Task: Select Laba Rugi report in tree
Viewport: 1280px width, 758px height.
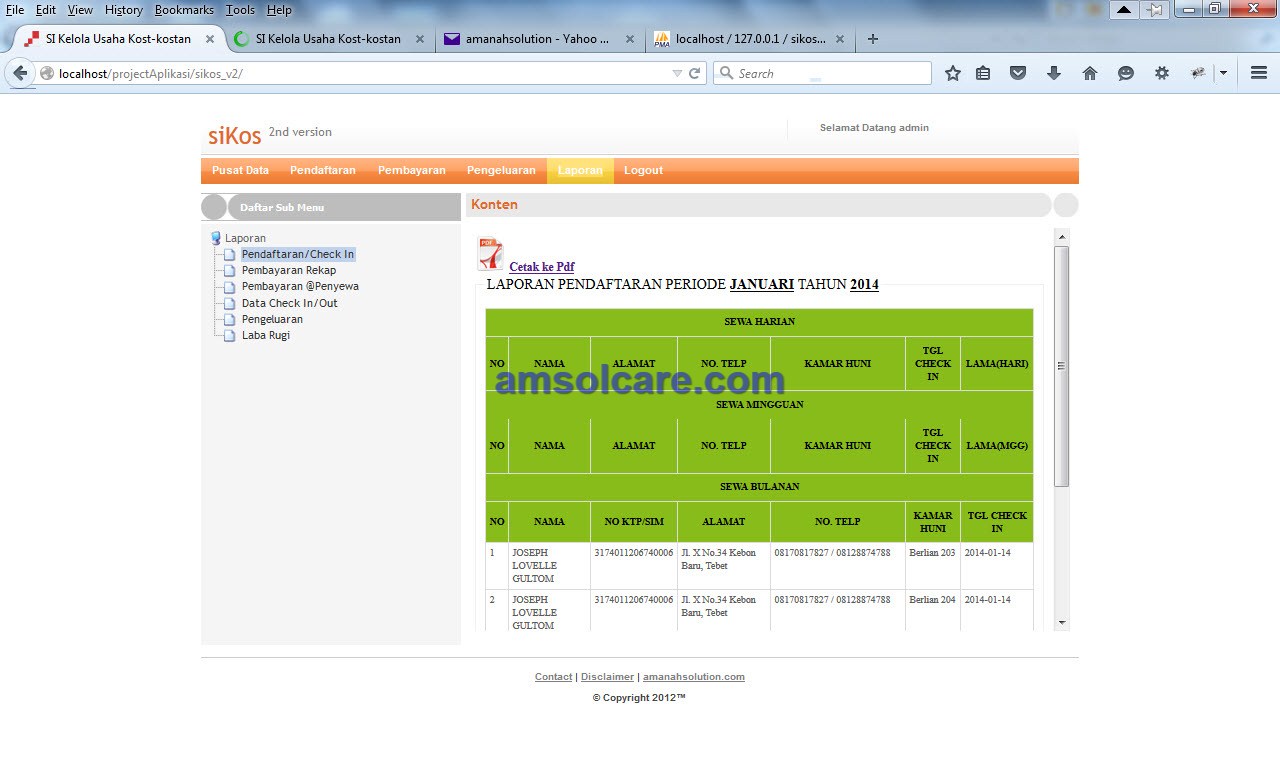Action: tap(265, 335)
